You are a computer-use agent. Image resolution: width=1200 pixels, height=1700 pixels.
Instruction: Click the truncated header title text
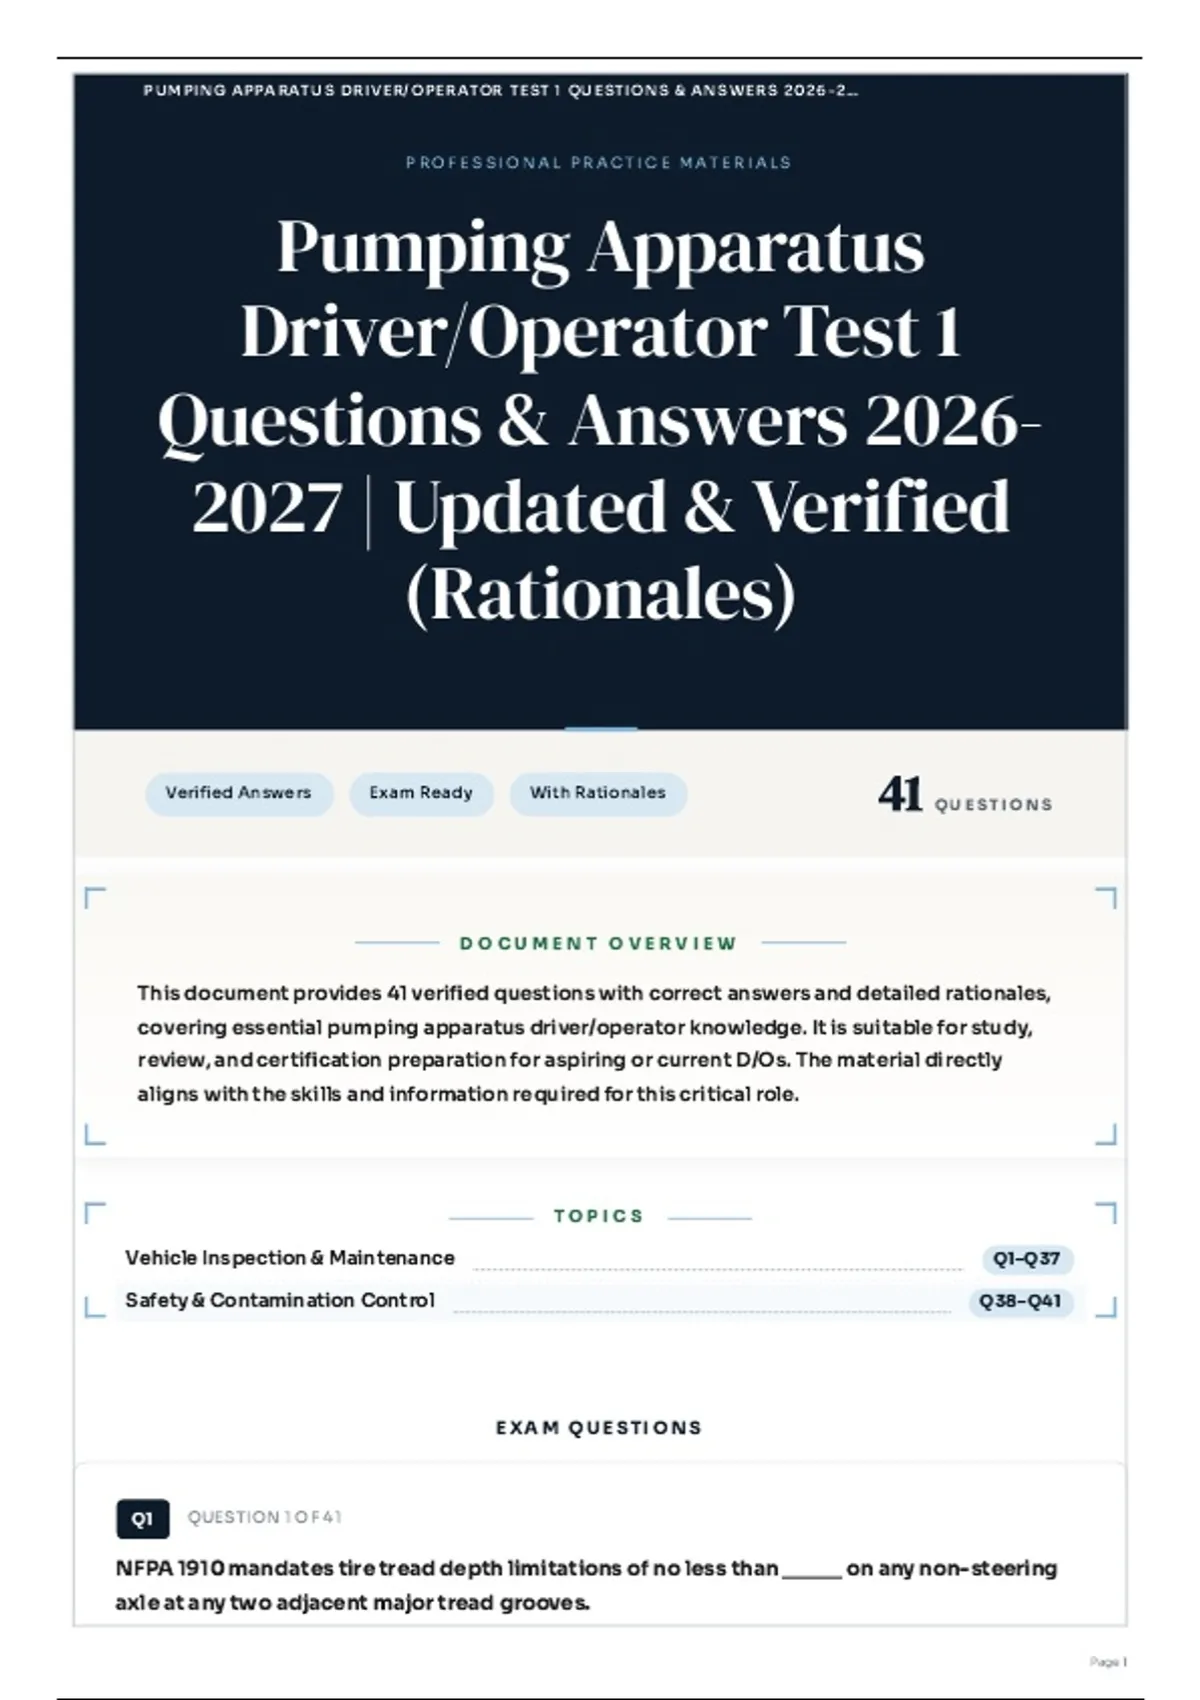tap(500, 90)
